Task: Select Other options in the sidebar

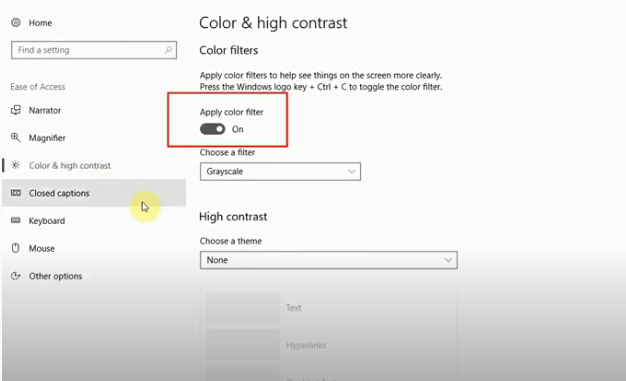Action: tap(55, 276)
